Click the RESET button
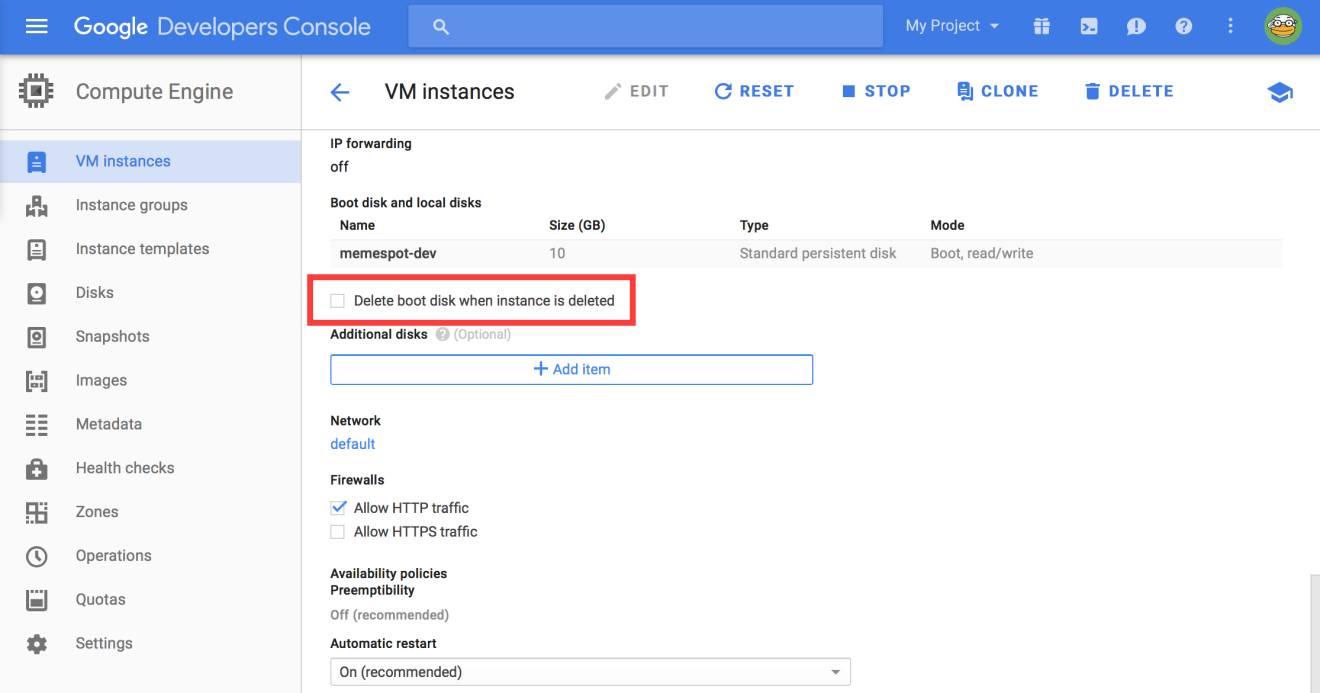 754,91
